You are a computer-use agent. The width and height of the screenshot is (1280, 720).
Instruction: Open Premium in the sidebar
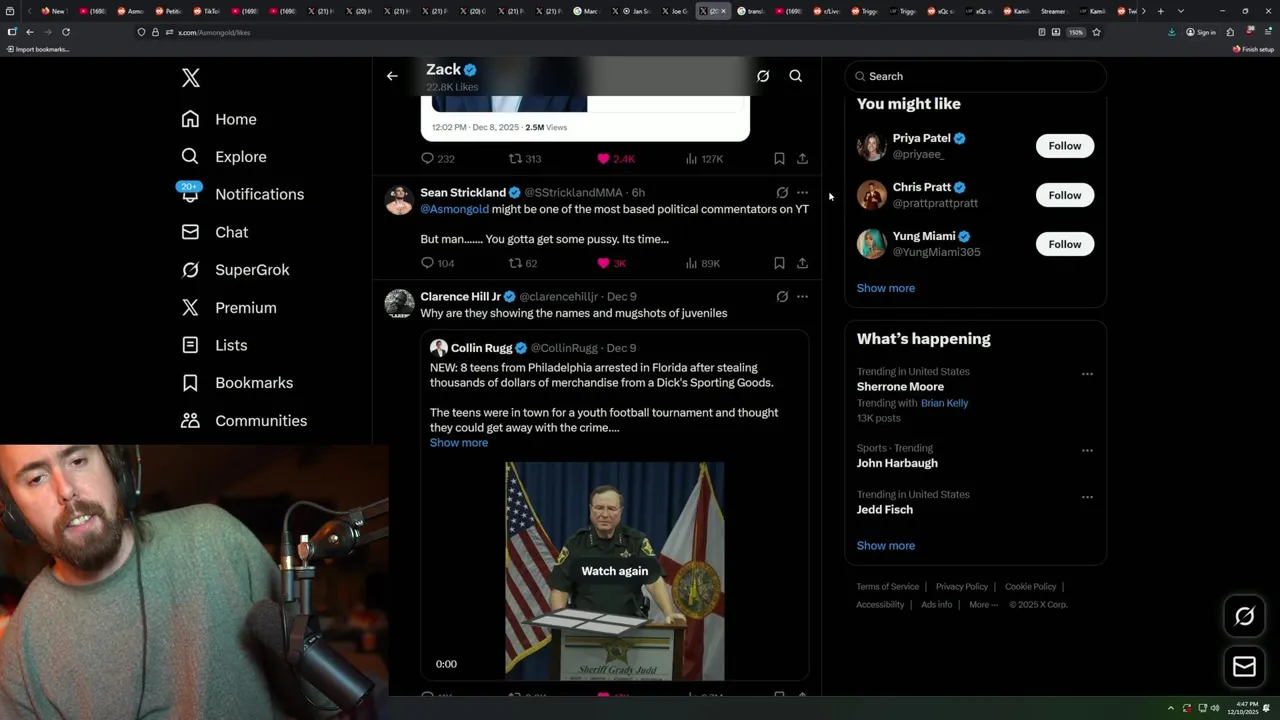coord(228,308)
